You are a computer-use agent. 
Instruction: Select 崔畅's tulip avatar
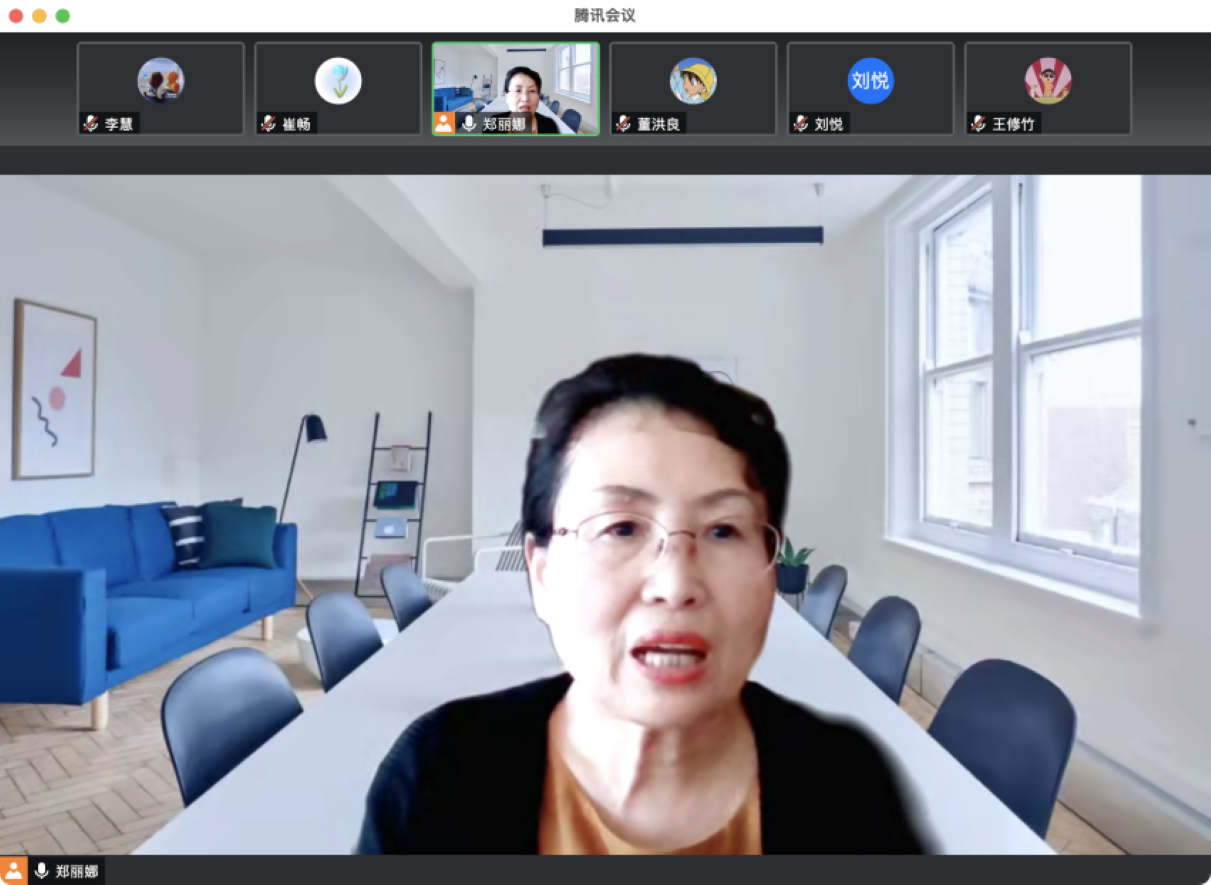(x=338, y=81)
